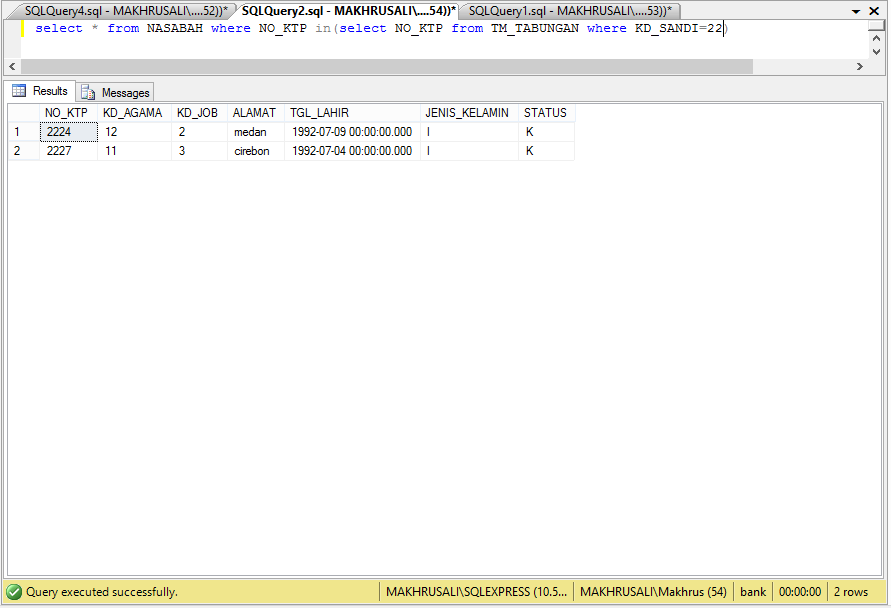891x608 pixels.
Task: Switch to the SQLQuery4.sql tab
Action: pyautogui.click(x=125, y=11)
